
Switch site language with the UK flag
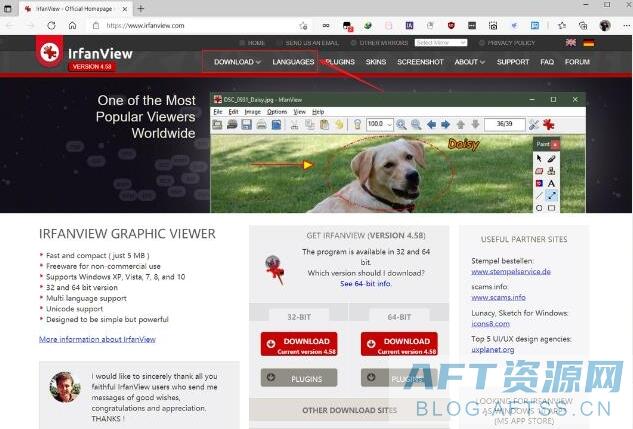tap(571, 43)
